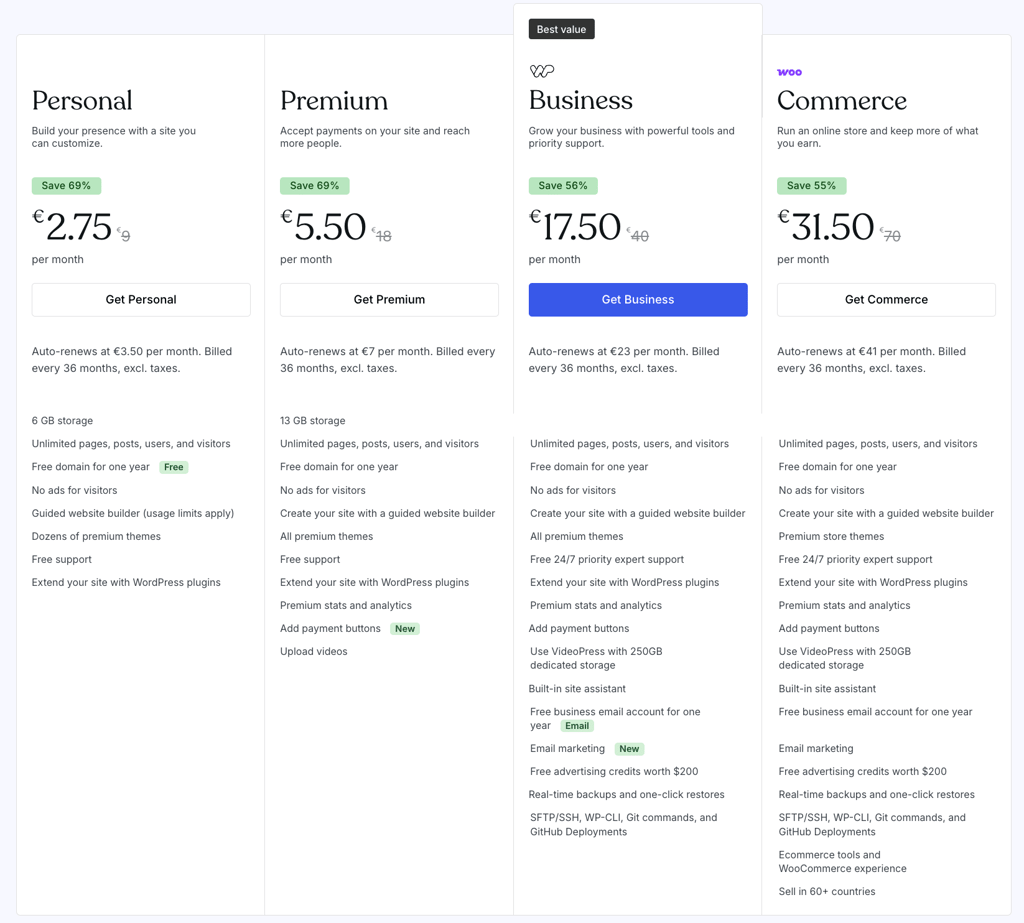The image size is (1024, 923).
Task: Click the €2.75 price
Action: (x=72, y=226)
